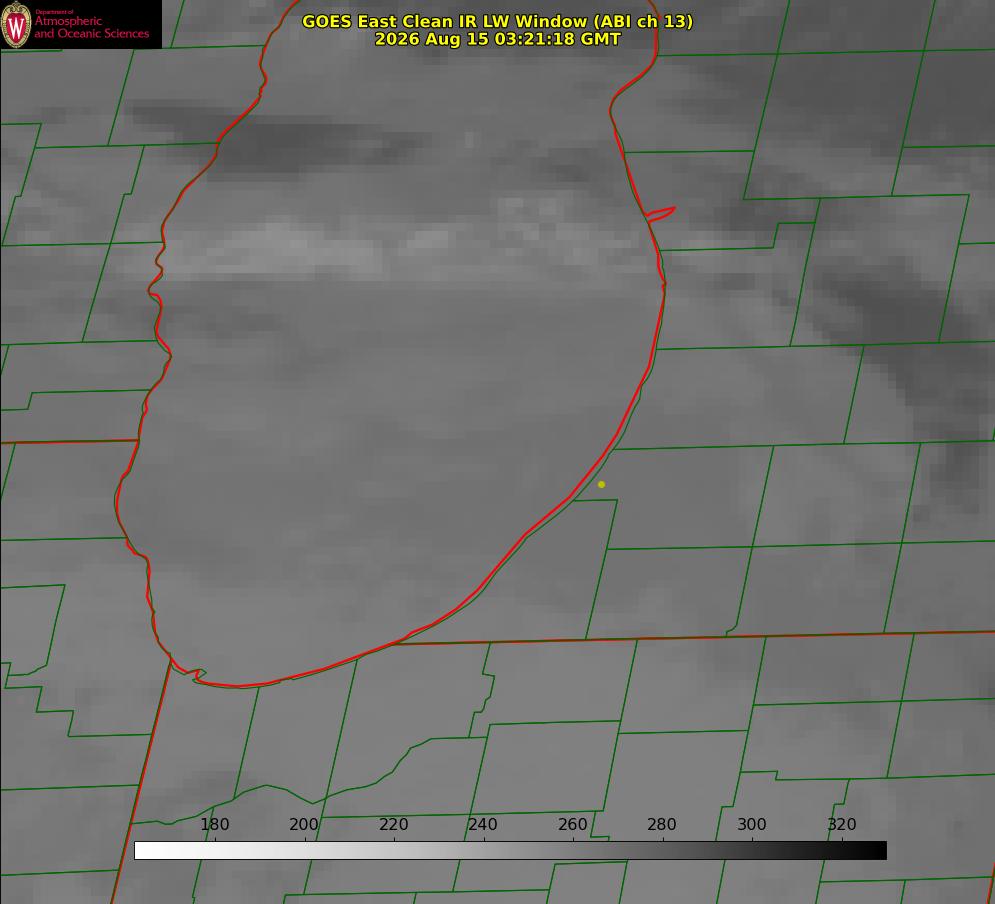This screenshot has width=995, height=904.
Task: Click the 180 colorbar label
Action: click(214, 824)
